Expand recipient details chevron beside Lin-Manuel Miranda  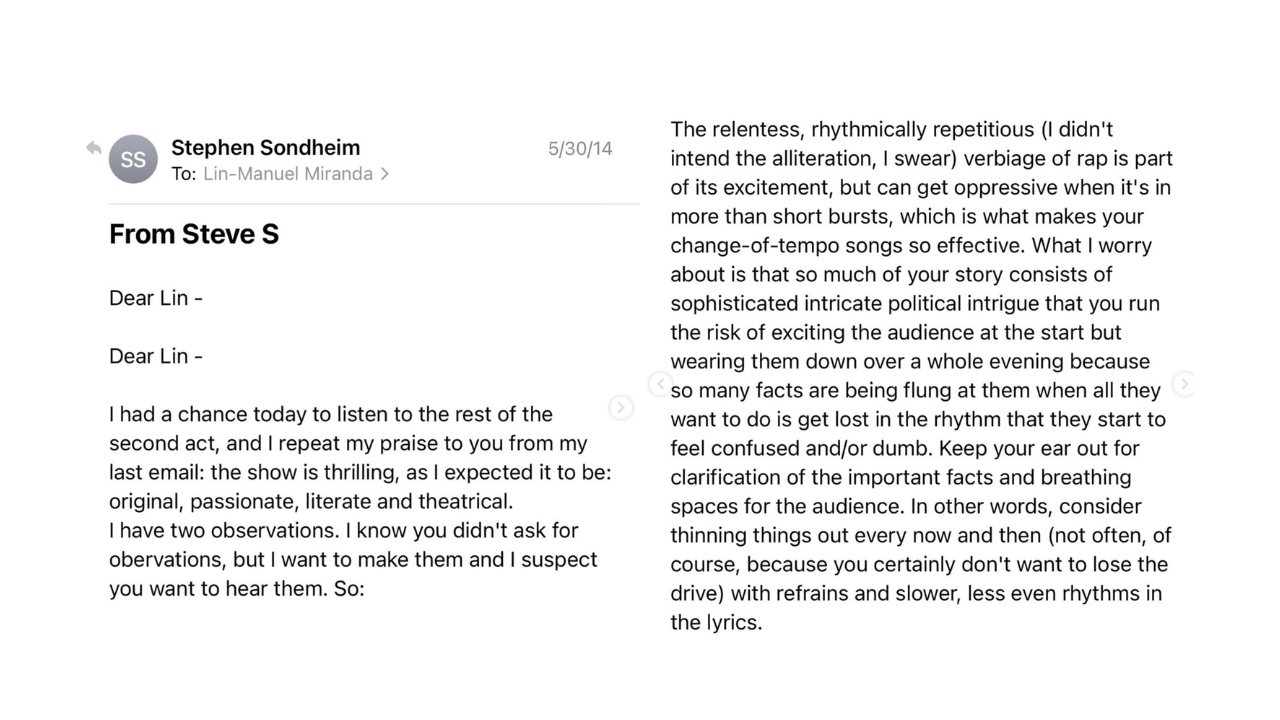[x=385, y=174]
